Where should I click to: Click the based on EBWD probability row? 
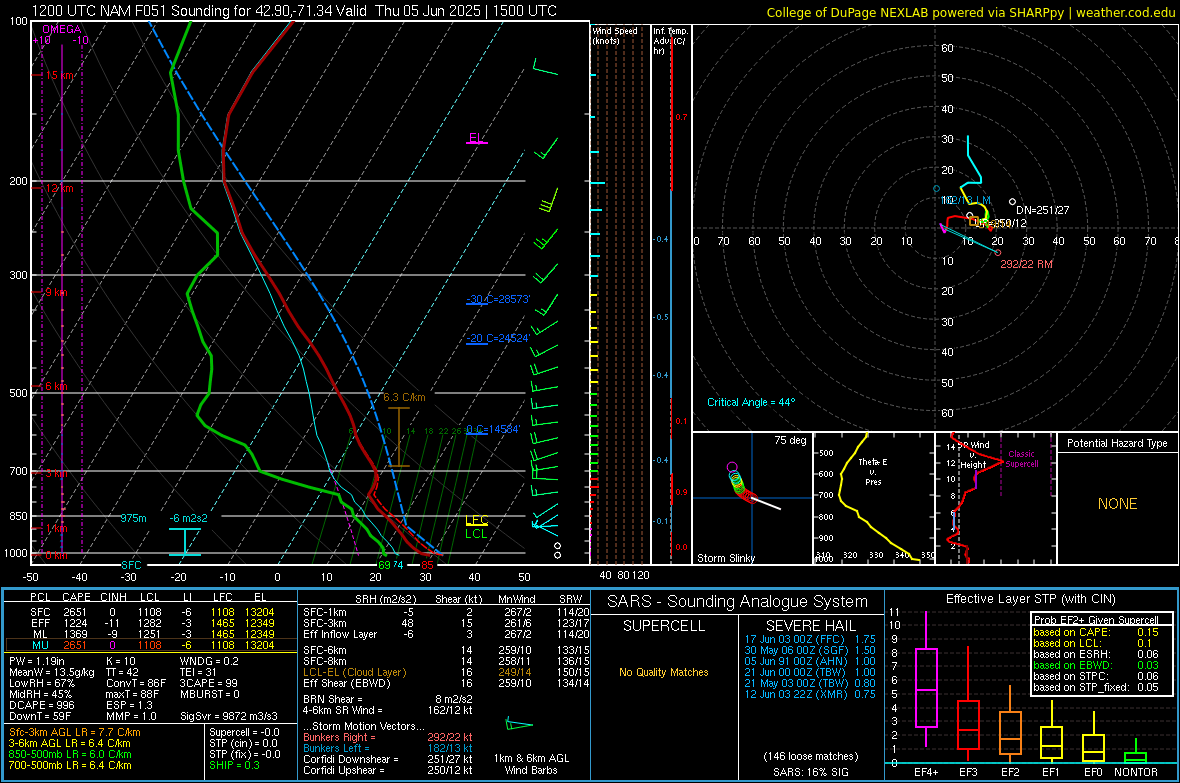pyautogui.click(x=1096, y=666)
